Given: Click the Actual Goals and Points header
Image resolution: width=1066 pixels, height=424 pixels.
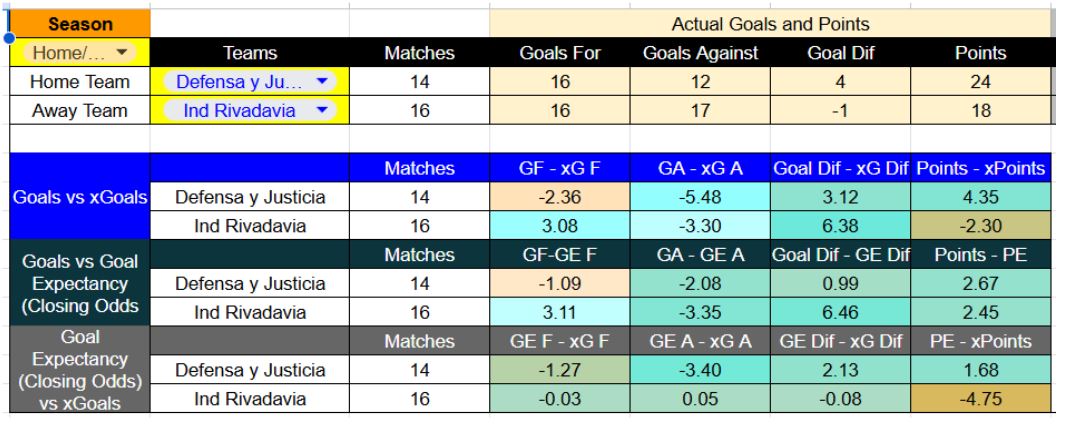Looking at the screenshot, I should tap(770, 24).
